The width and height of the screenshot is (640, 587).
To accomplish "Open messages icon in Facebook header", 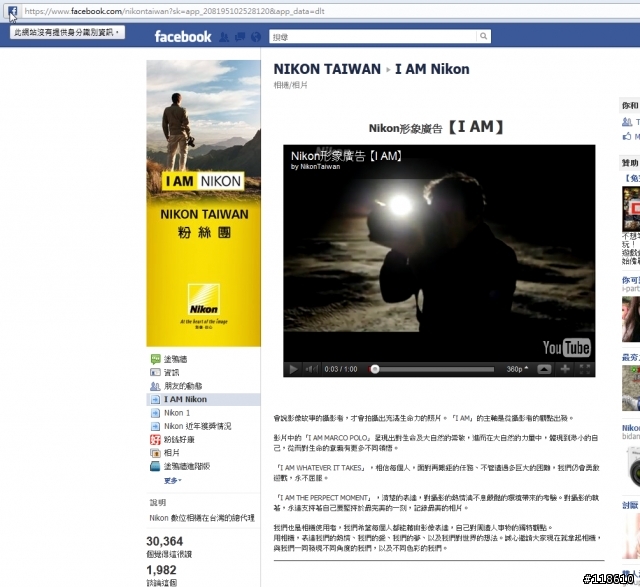I will click(240, 37).
